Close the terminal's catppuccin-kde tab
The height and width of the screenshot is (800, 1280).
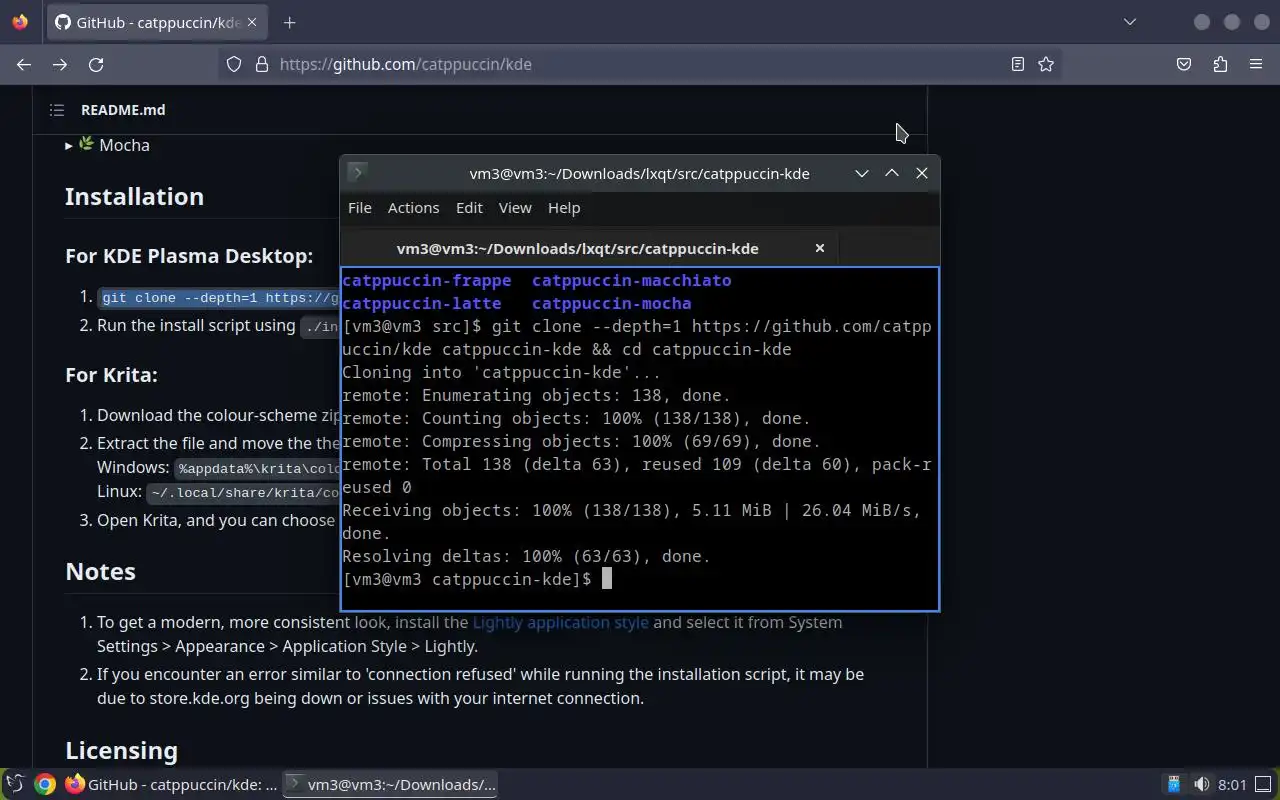tap(820, 248)
